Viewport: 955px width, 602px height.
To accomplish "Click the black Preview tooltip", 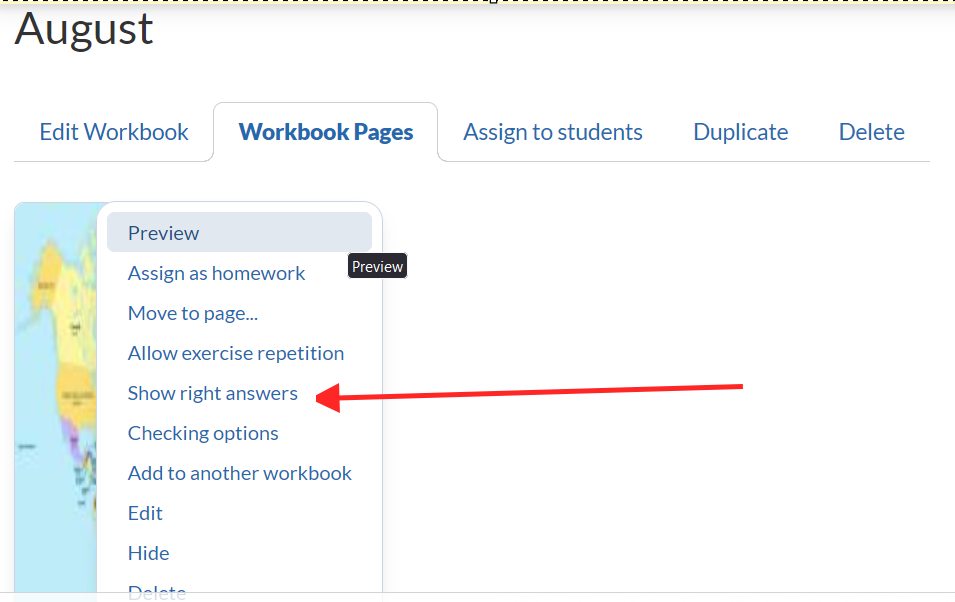I will click(x=377, y=266).
